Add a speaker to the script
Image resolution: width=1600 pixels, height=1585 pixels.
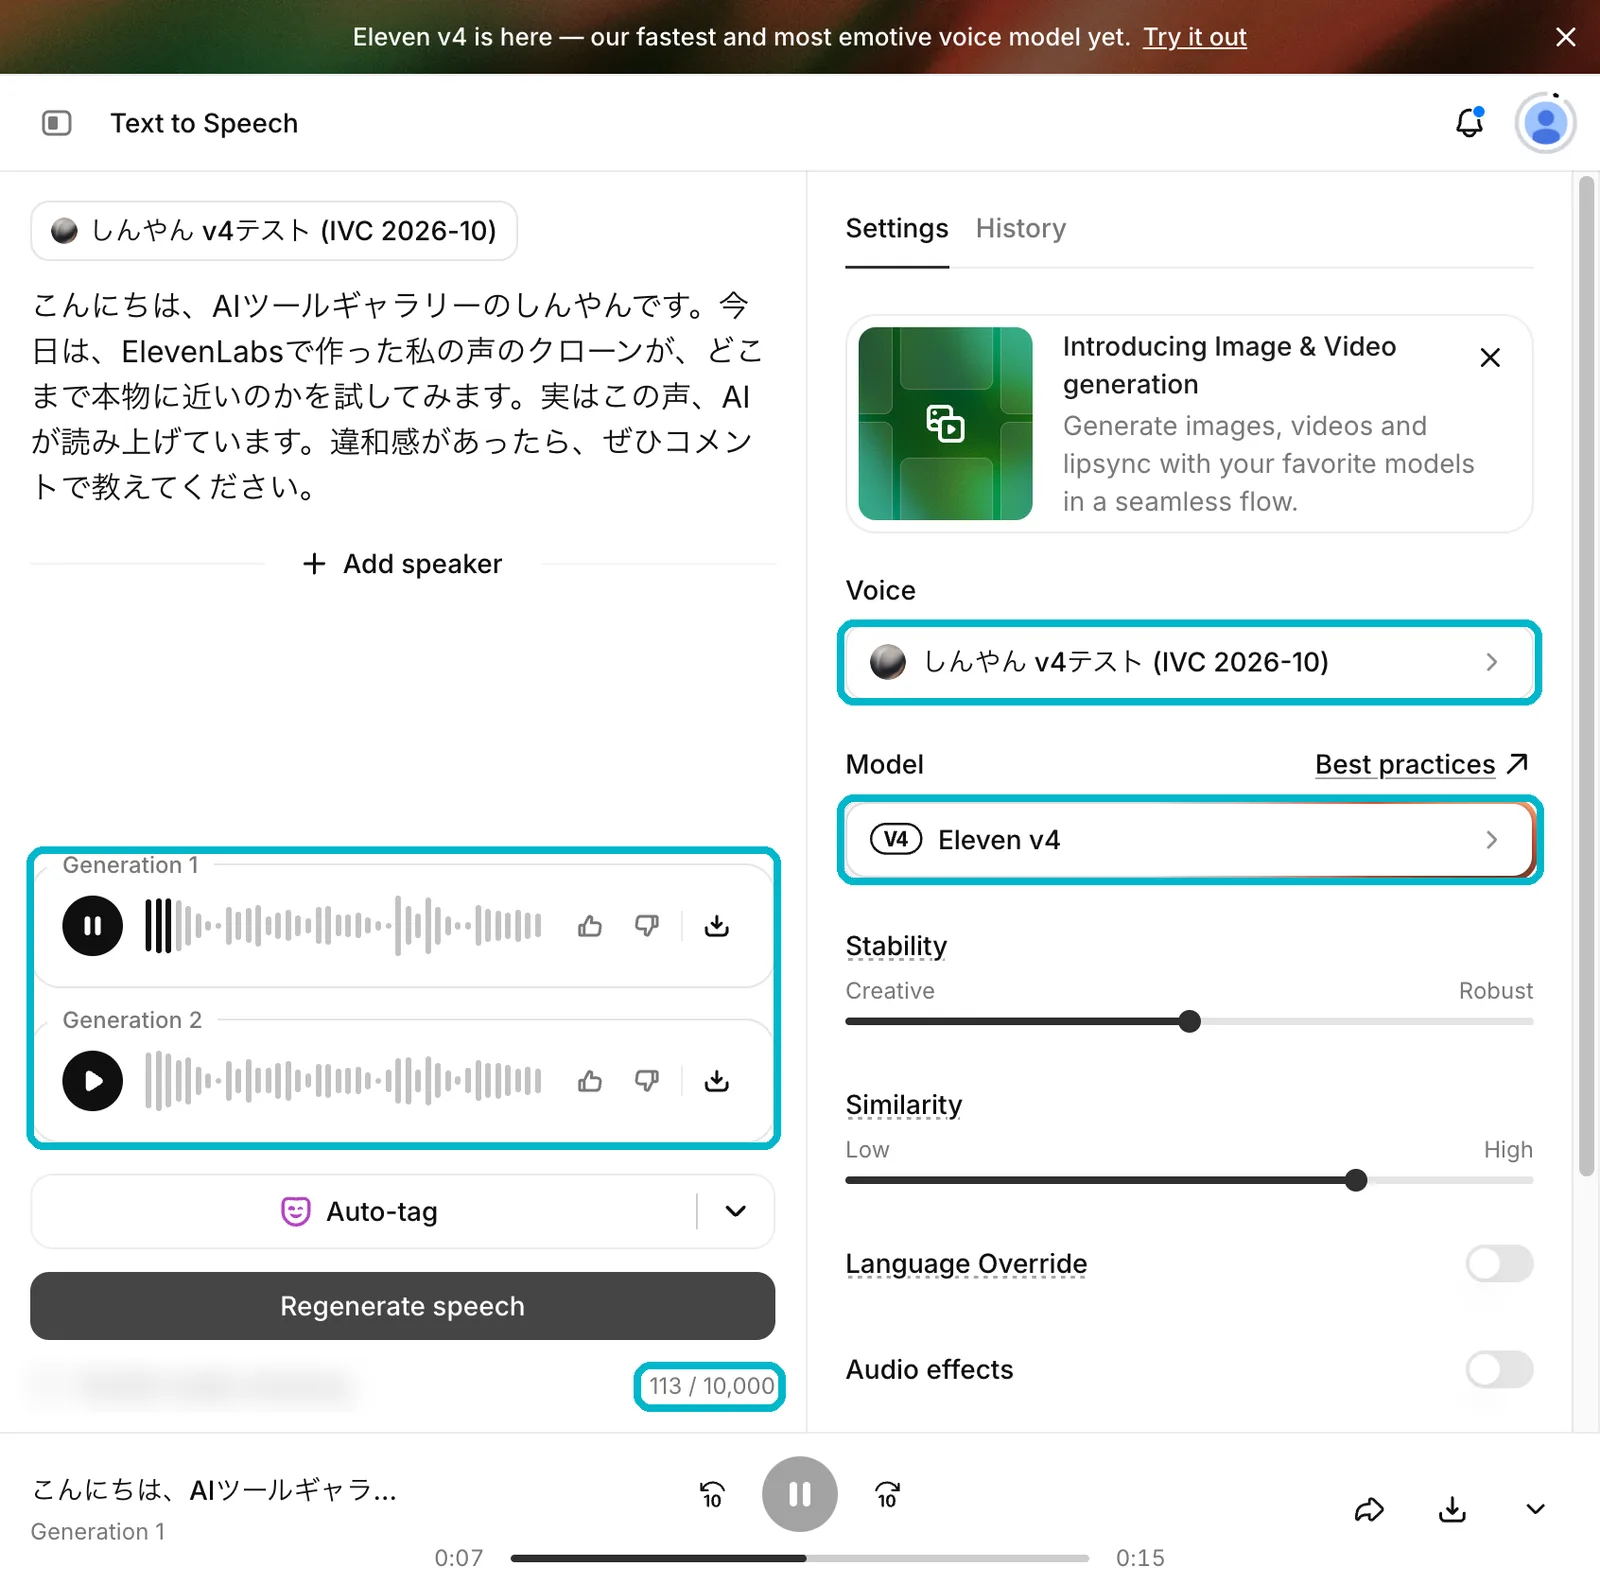click(x=403, y=564)
